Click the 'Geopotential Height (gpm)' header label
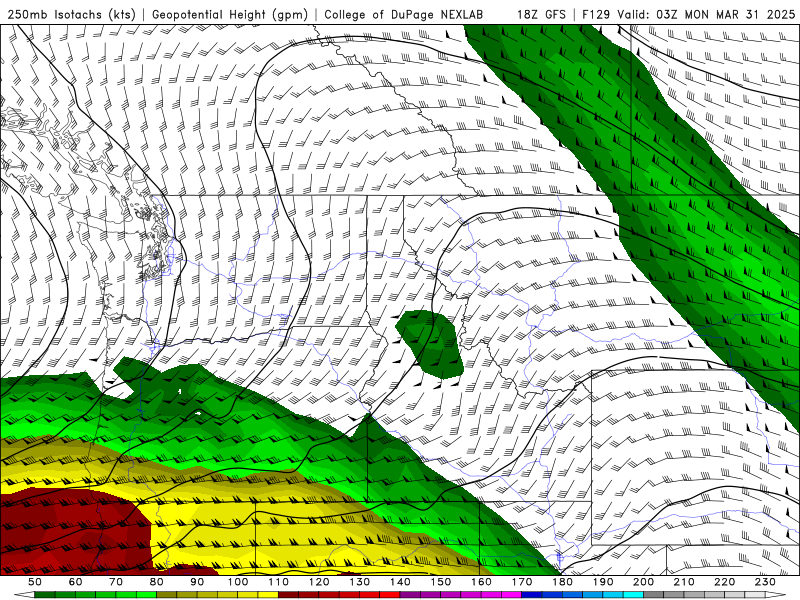 (x=230, y=15)
